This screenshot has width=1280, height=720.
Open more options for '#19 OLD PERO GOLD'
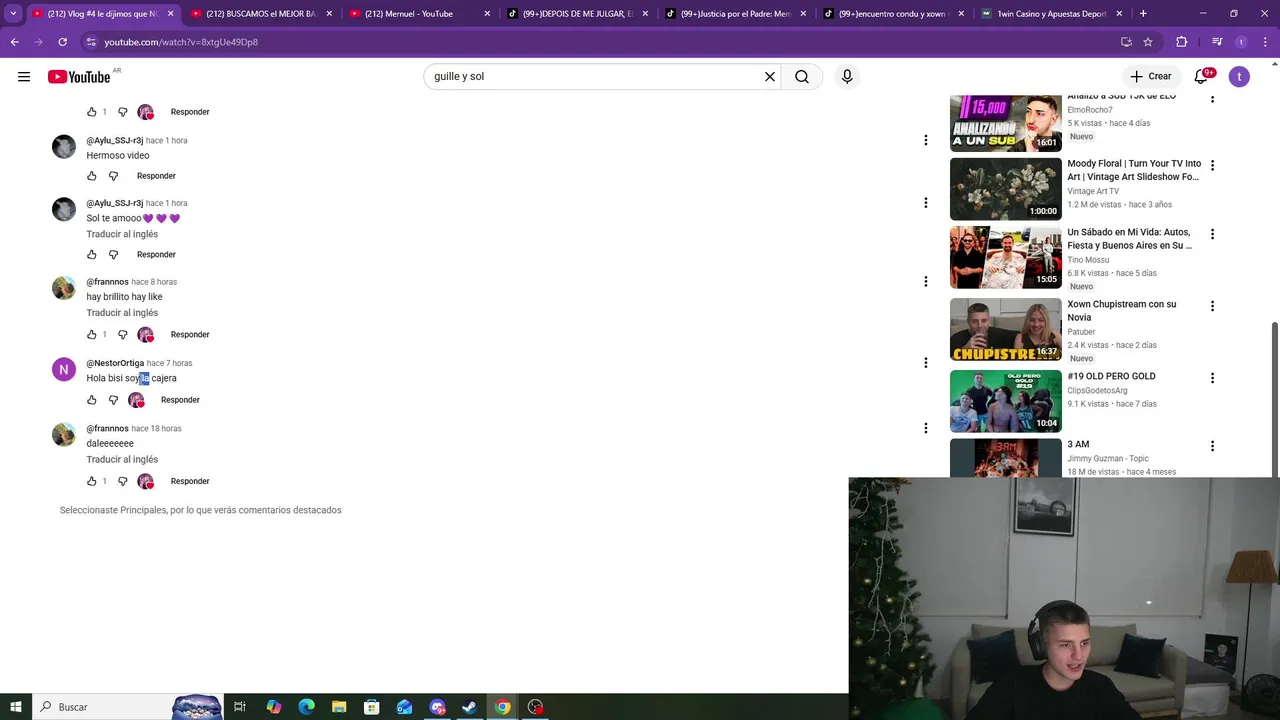tap(1212, 378)
